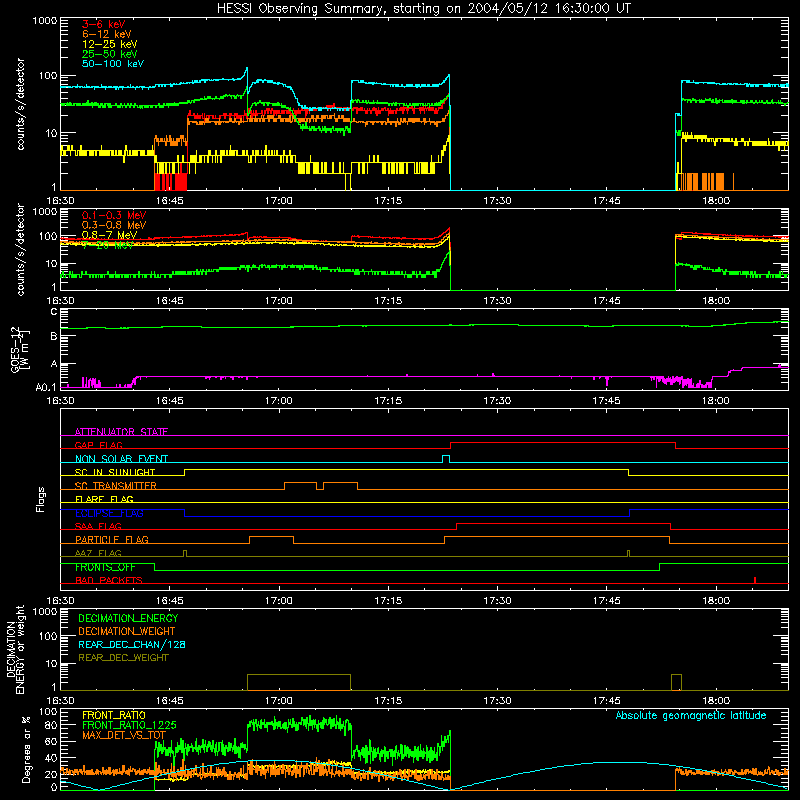The width and height of the screenshot is (800, 800).
Task: Select the 0.3-0.8 MeV legend label
Action: coord(114,225)
